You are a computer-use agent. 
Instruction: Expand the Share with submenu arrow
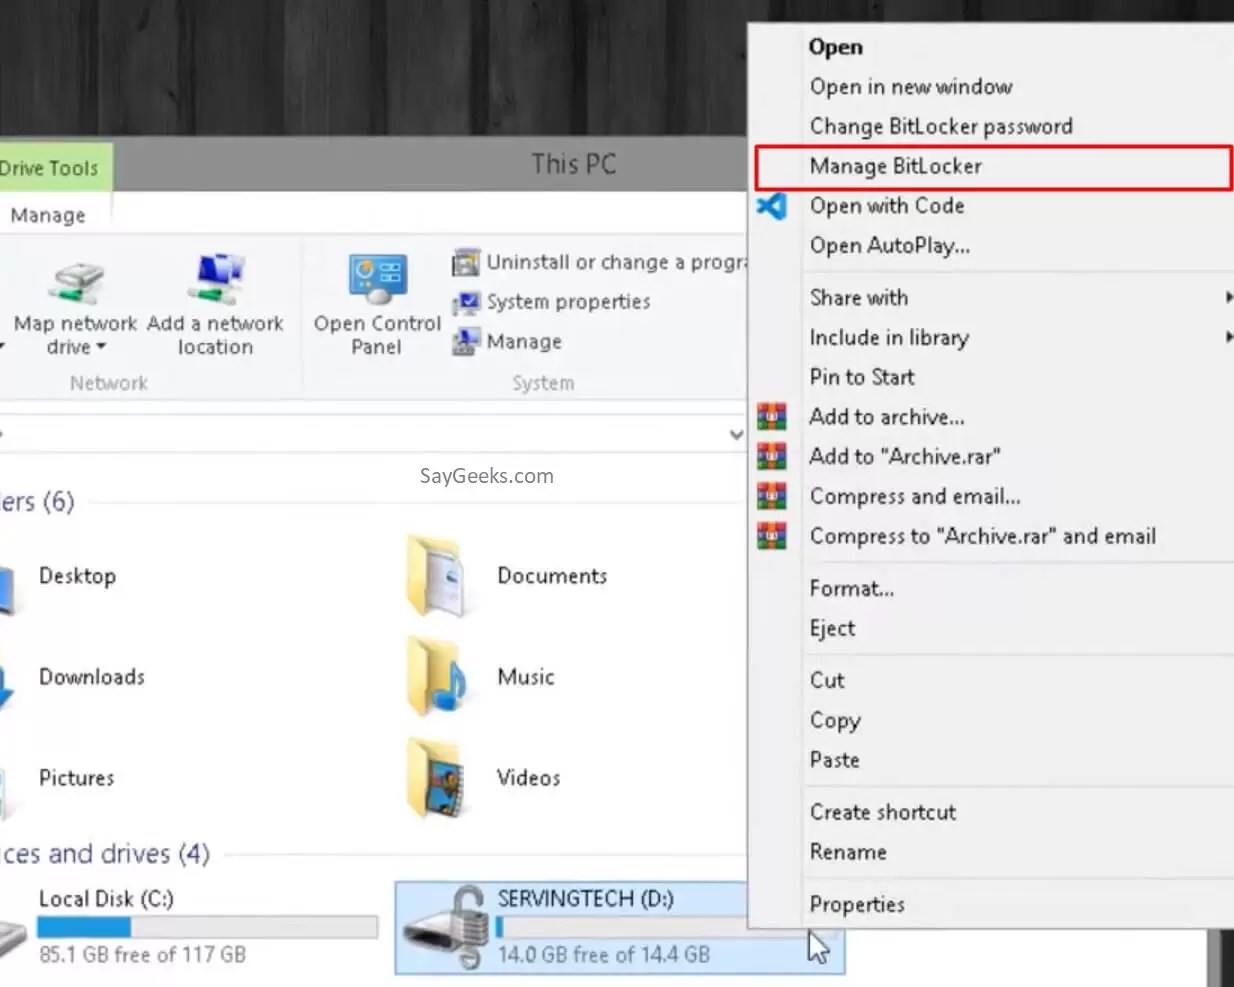point(1228,298)
